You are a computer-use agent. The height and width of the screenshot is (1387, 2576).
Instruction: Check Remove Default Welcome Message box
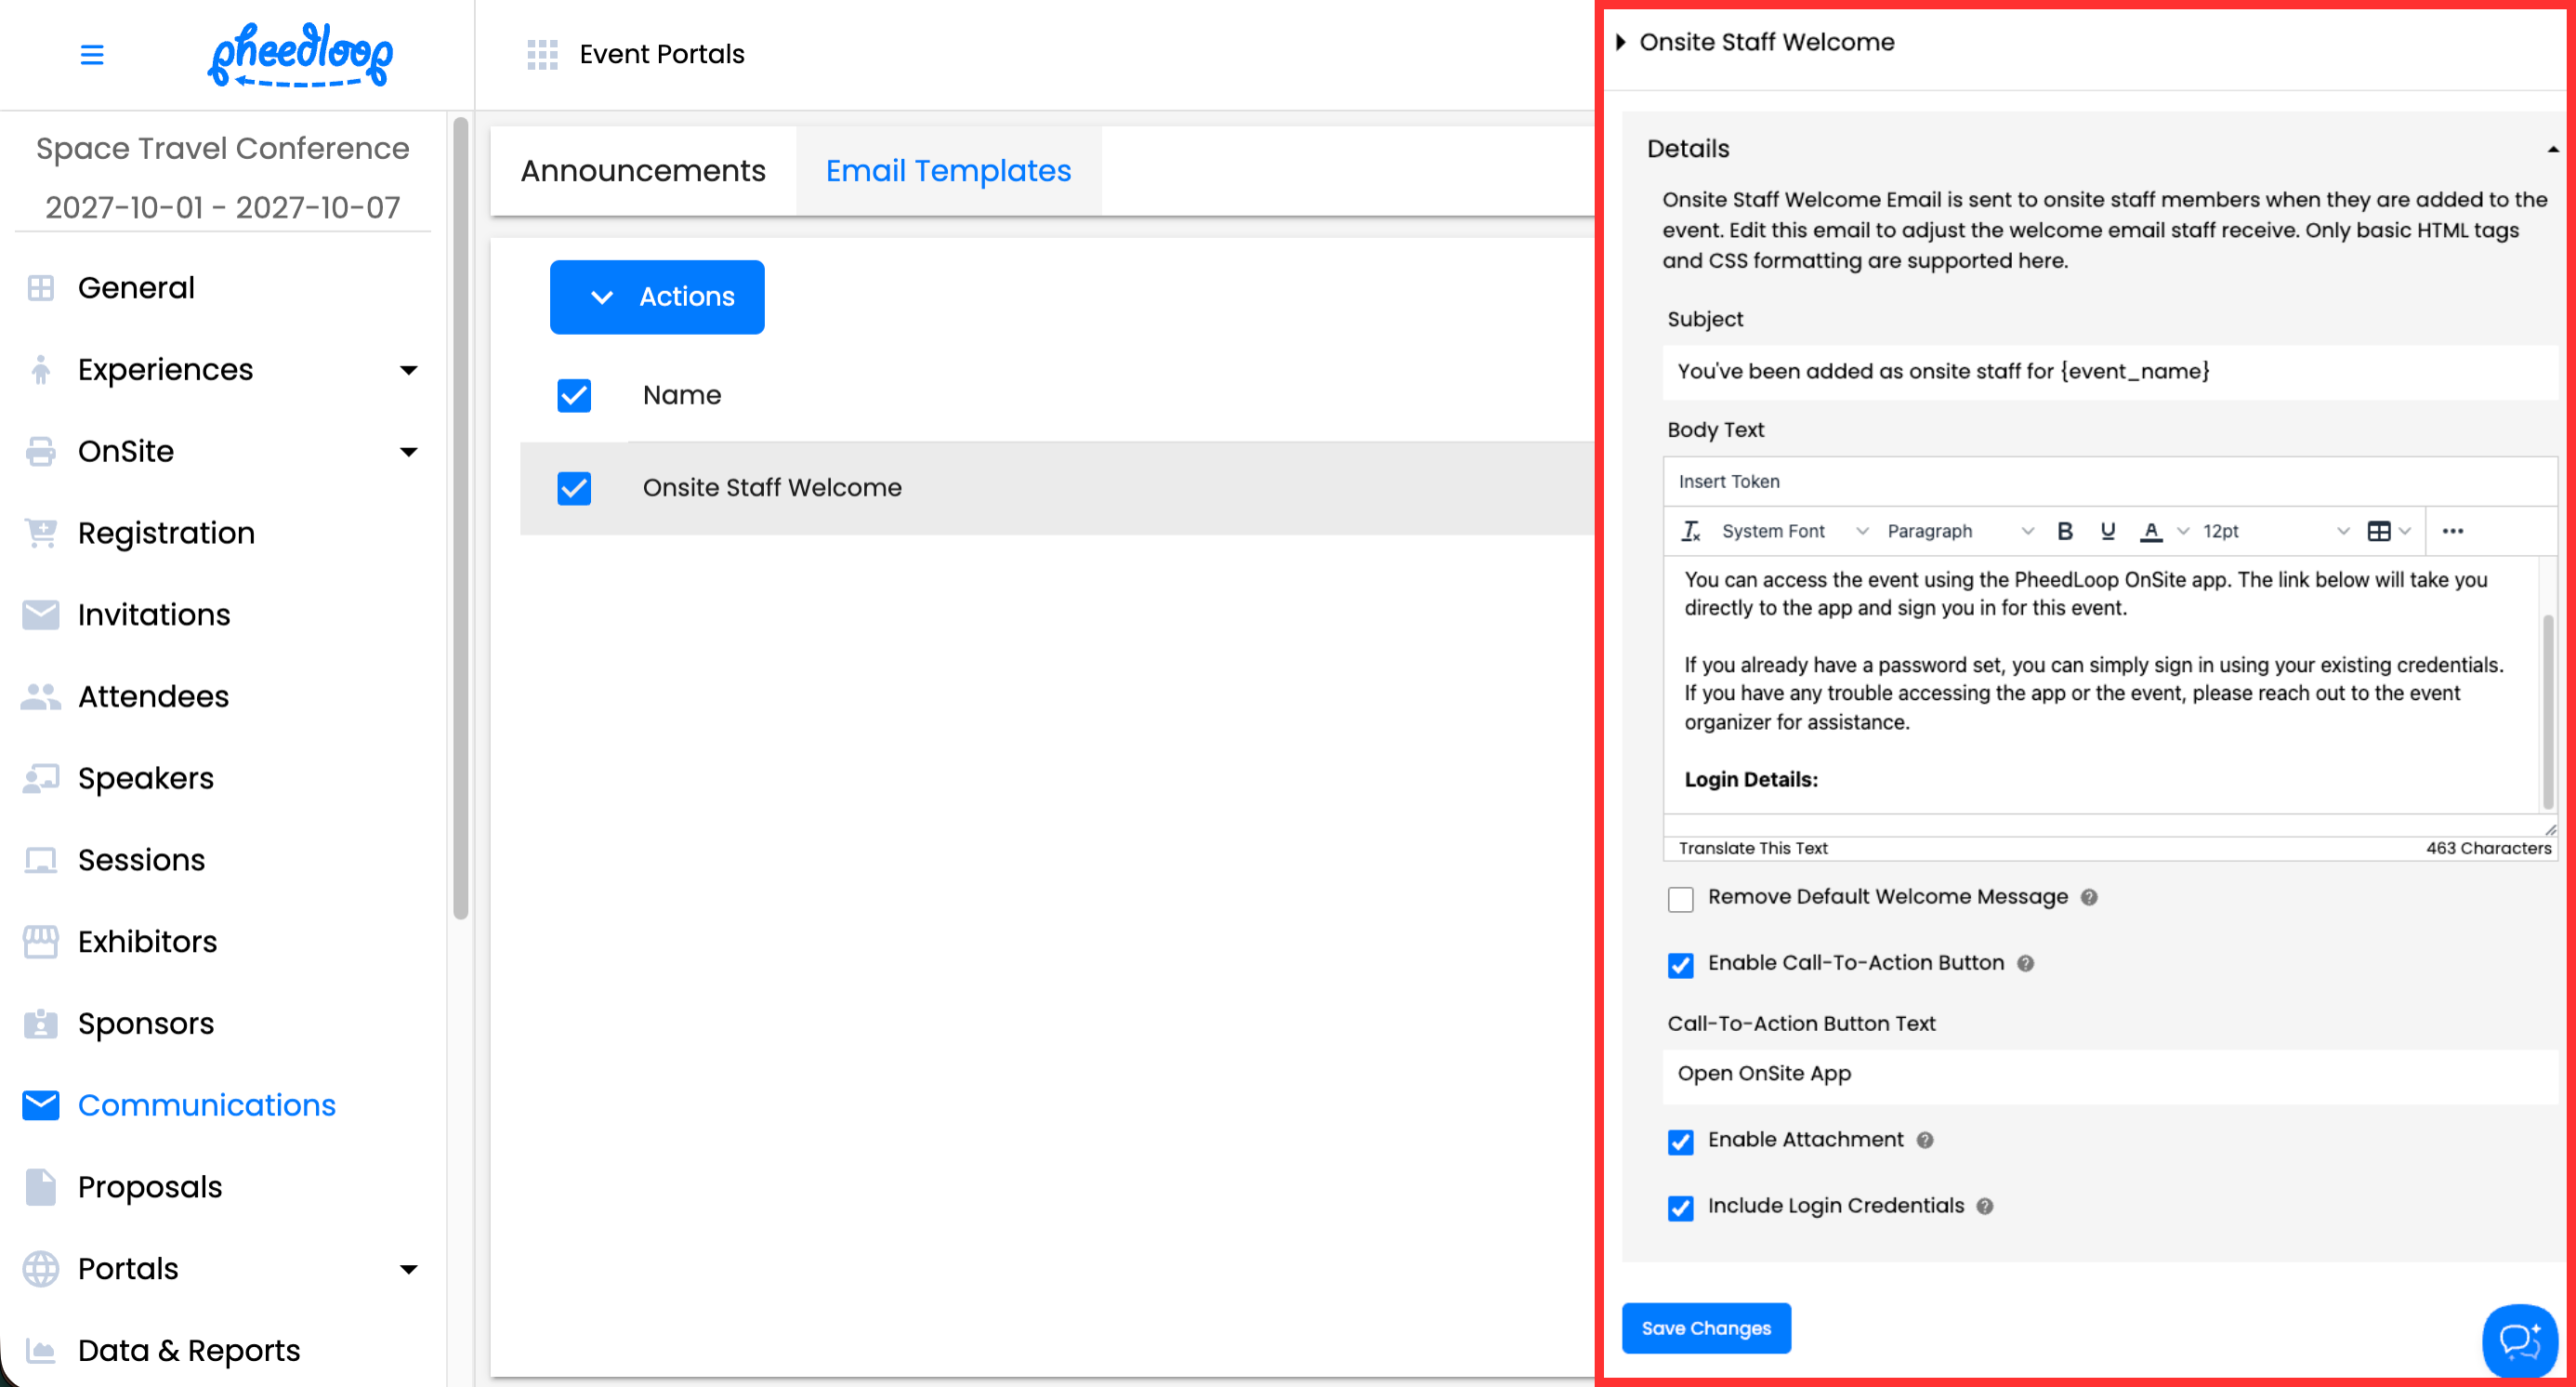coord(1681,899)
